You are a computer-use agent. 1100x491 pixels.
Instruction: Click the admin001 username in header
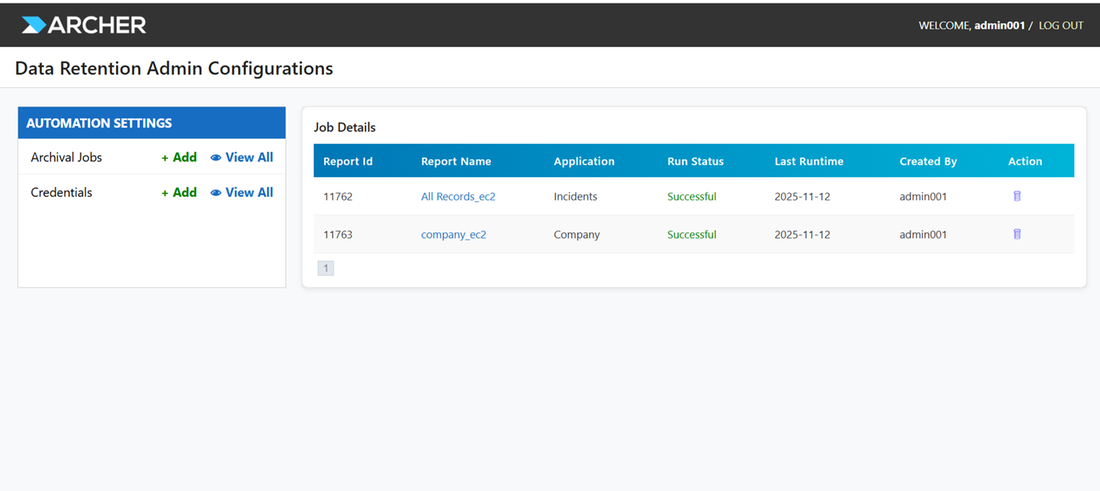tap(1000, 25)
